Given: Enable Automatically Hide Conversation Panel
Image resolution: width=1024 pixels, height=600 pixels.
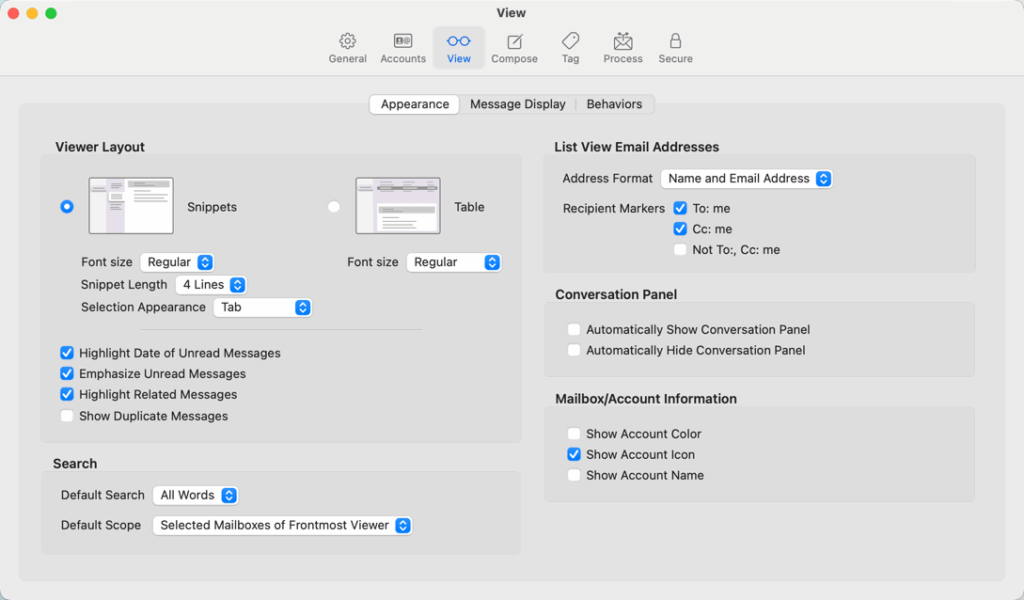Looking at the screenshot, I should click(573, 350).
